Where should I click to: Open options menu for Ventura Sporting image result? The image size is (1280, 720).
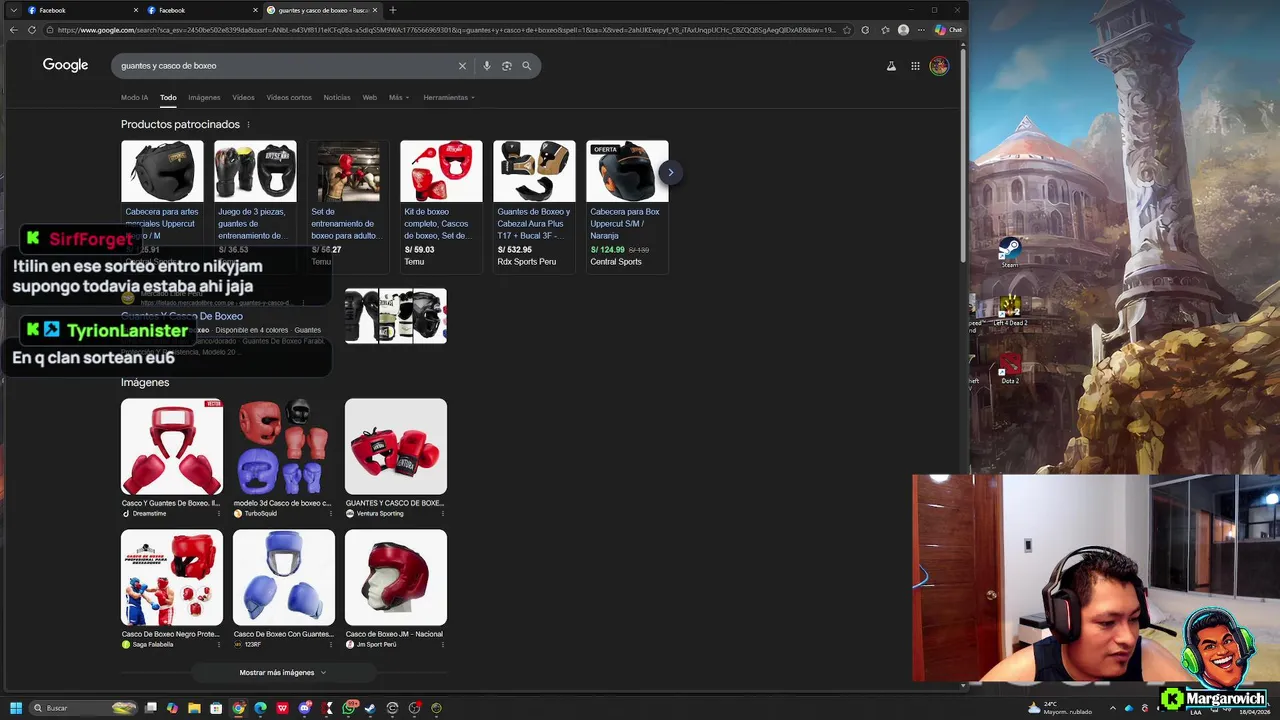click(443, 514)
